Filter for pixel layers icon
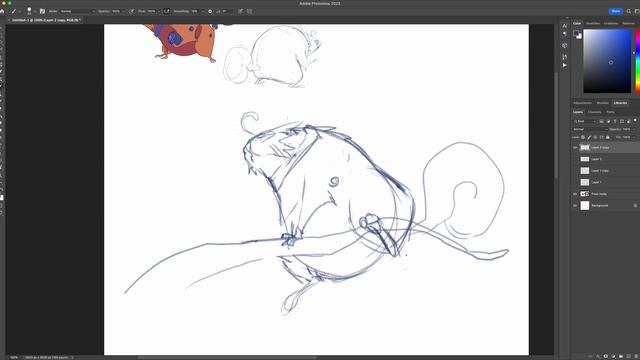Screen dimensions: 640x360 click(x=602, y=121)
